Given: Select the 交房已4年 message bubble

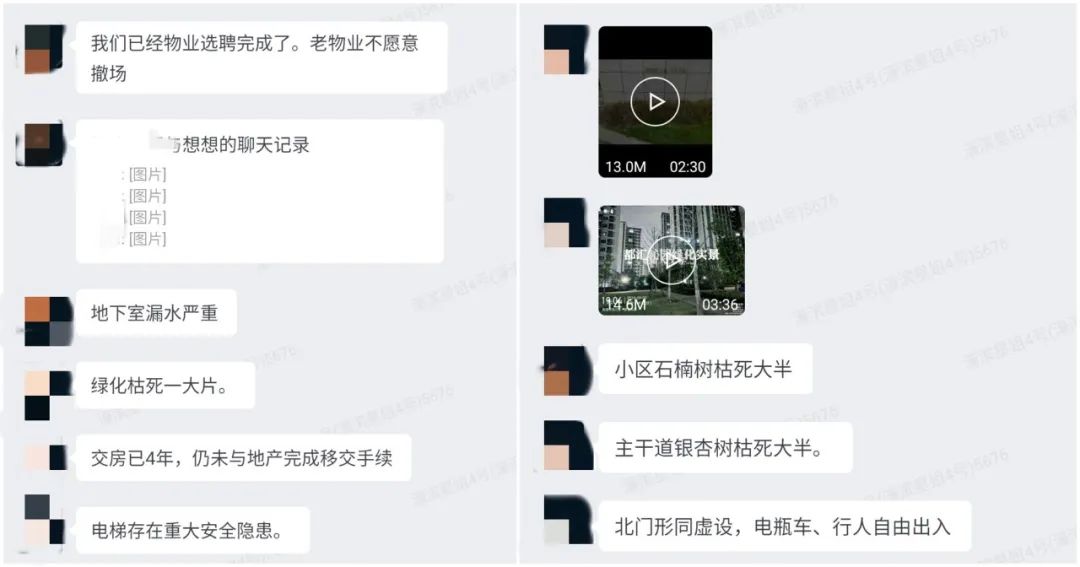Looking at the screenshot, I should point(243,458).
